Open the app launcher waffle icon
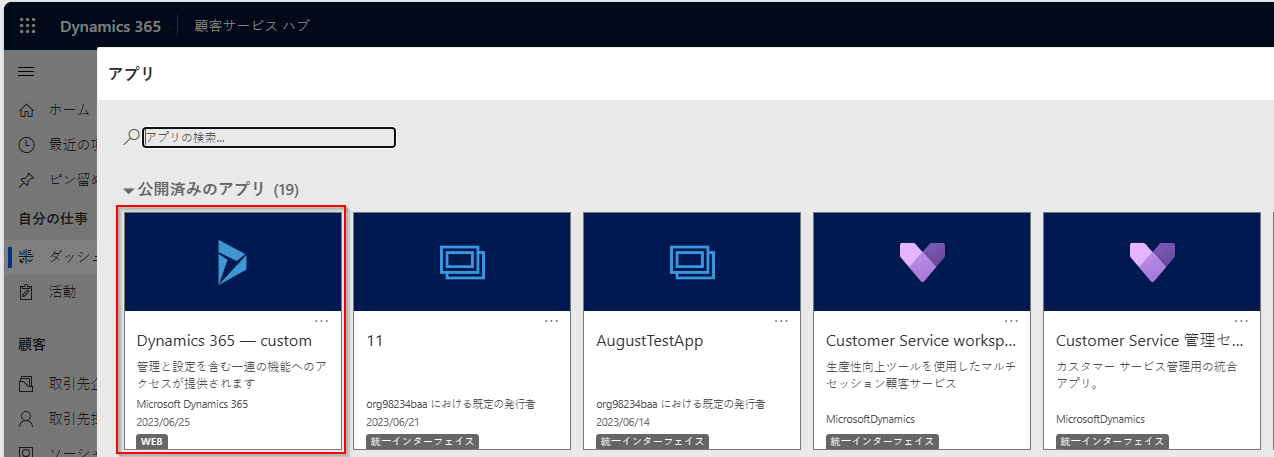Viewport: 1274px width, 457px height. [28, 26]
